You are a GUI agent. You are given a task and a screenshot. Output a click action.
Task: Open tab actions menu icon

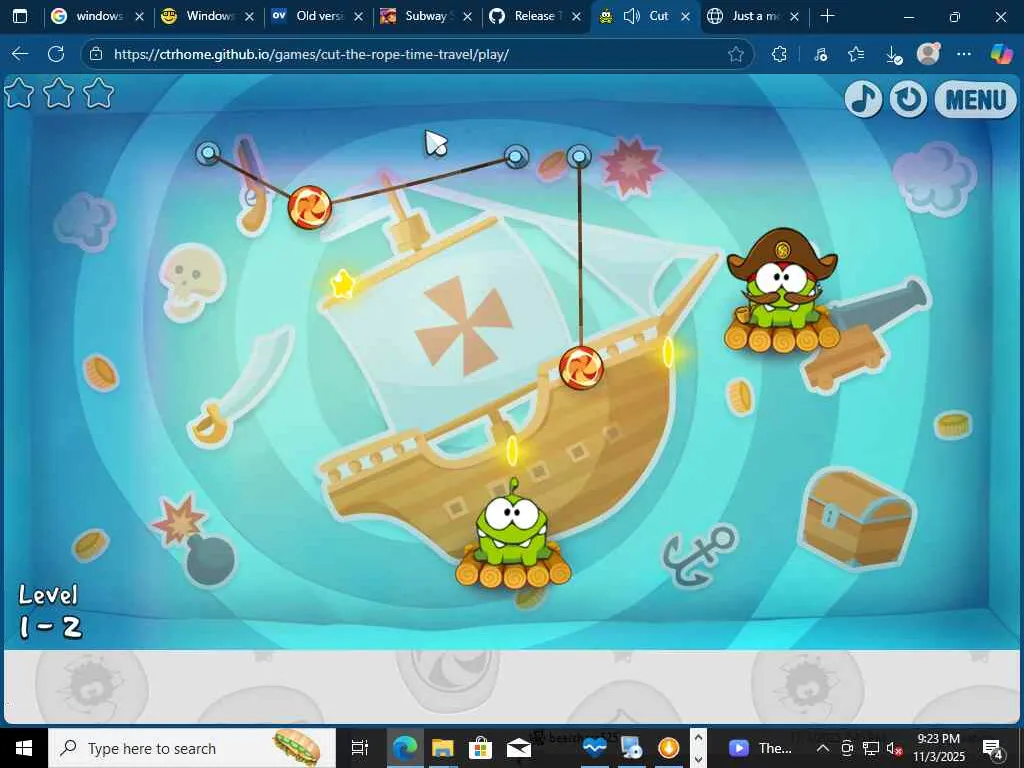click(x=20, y=16)
